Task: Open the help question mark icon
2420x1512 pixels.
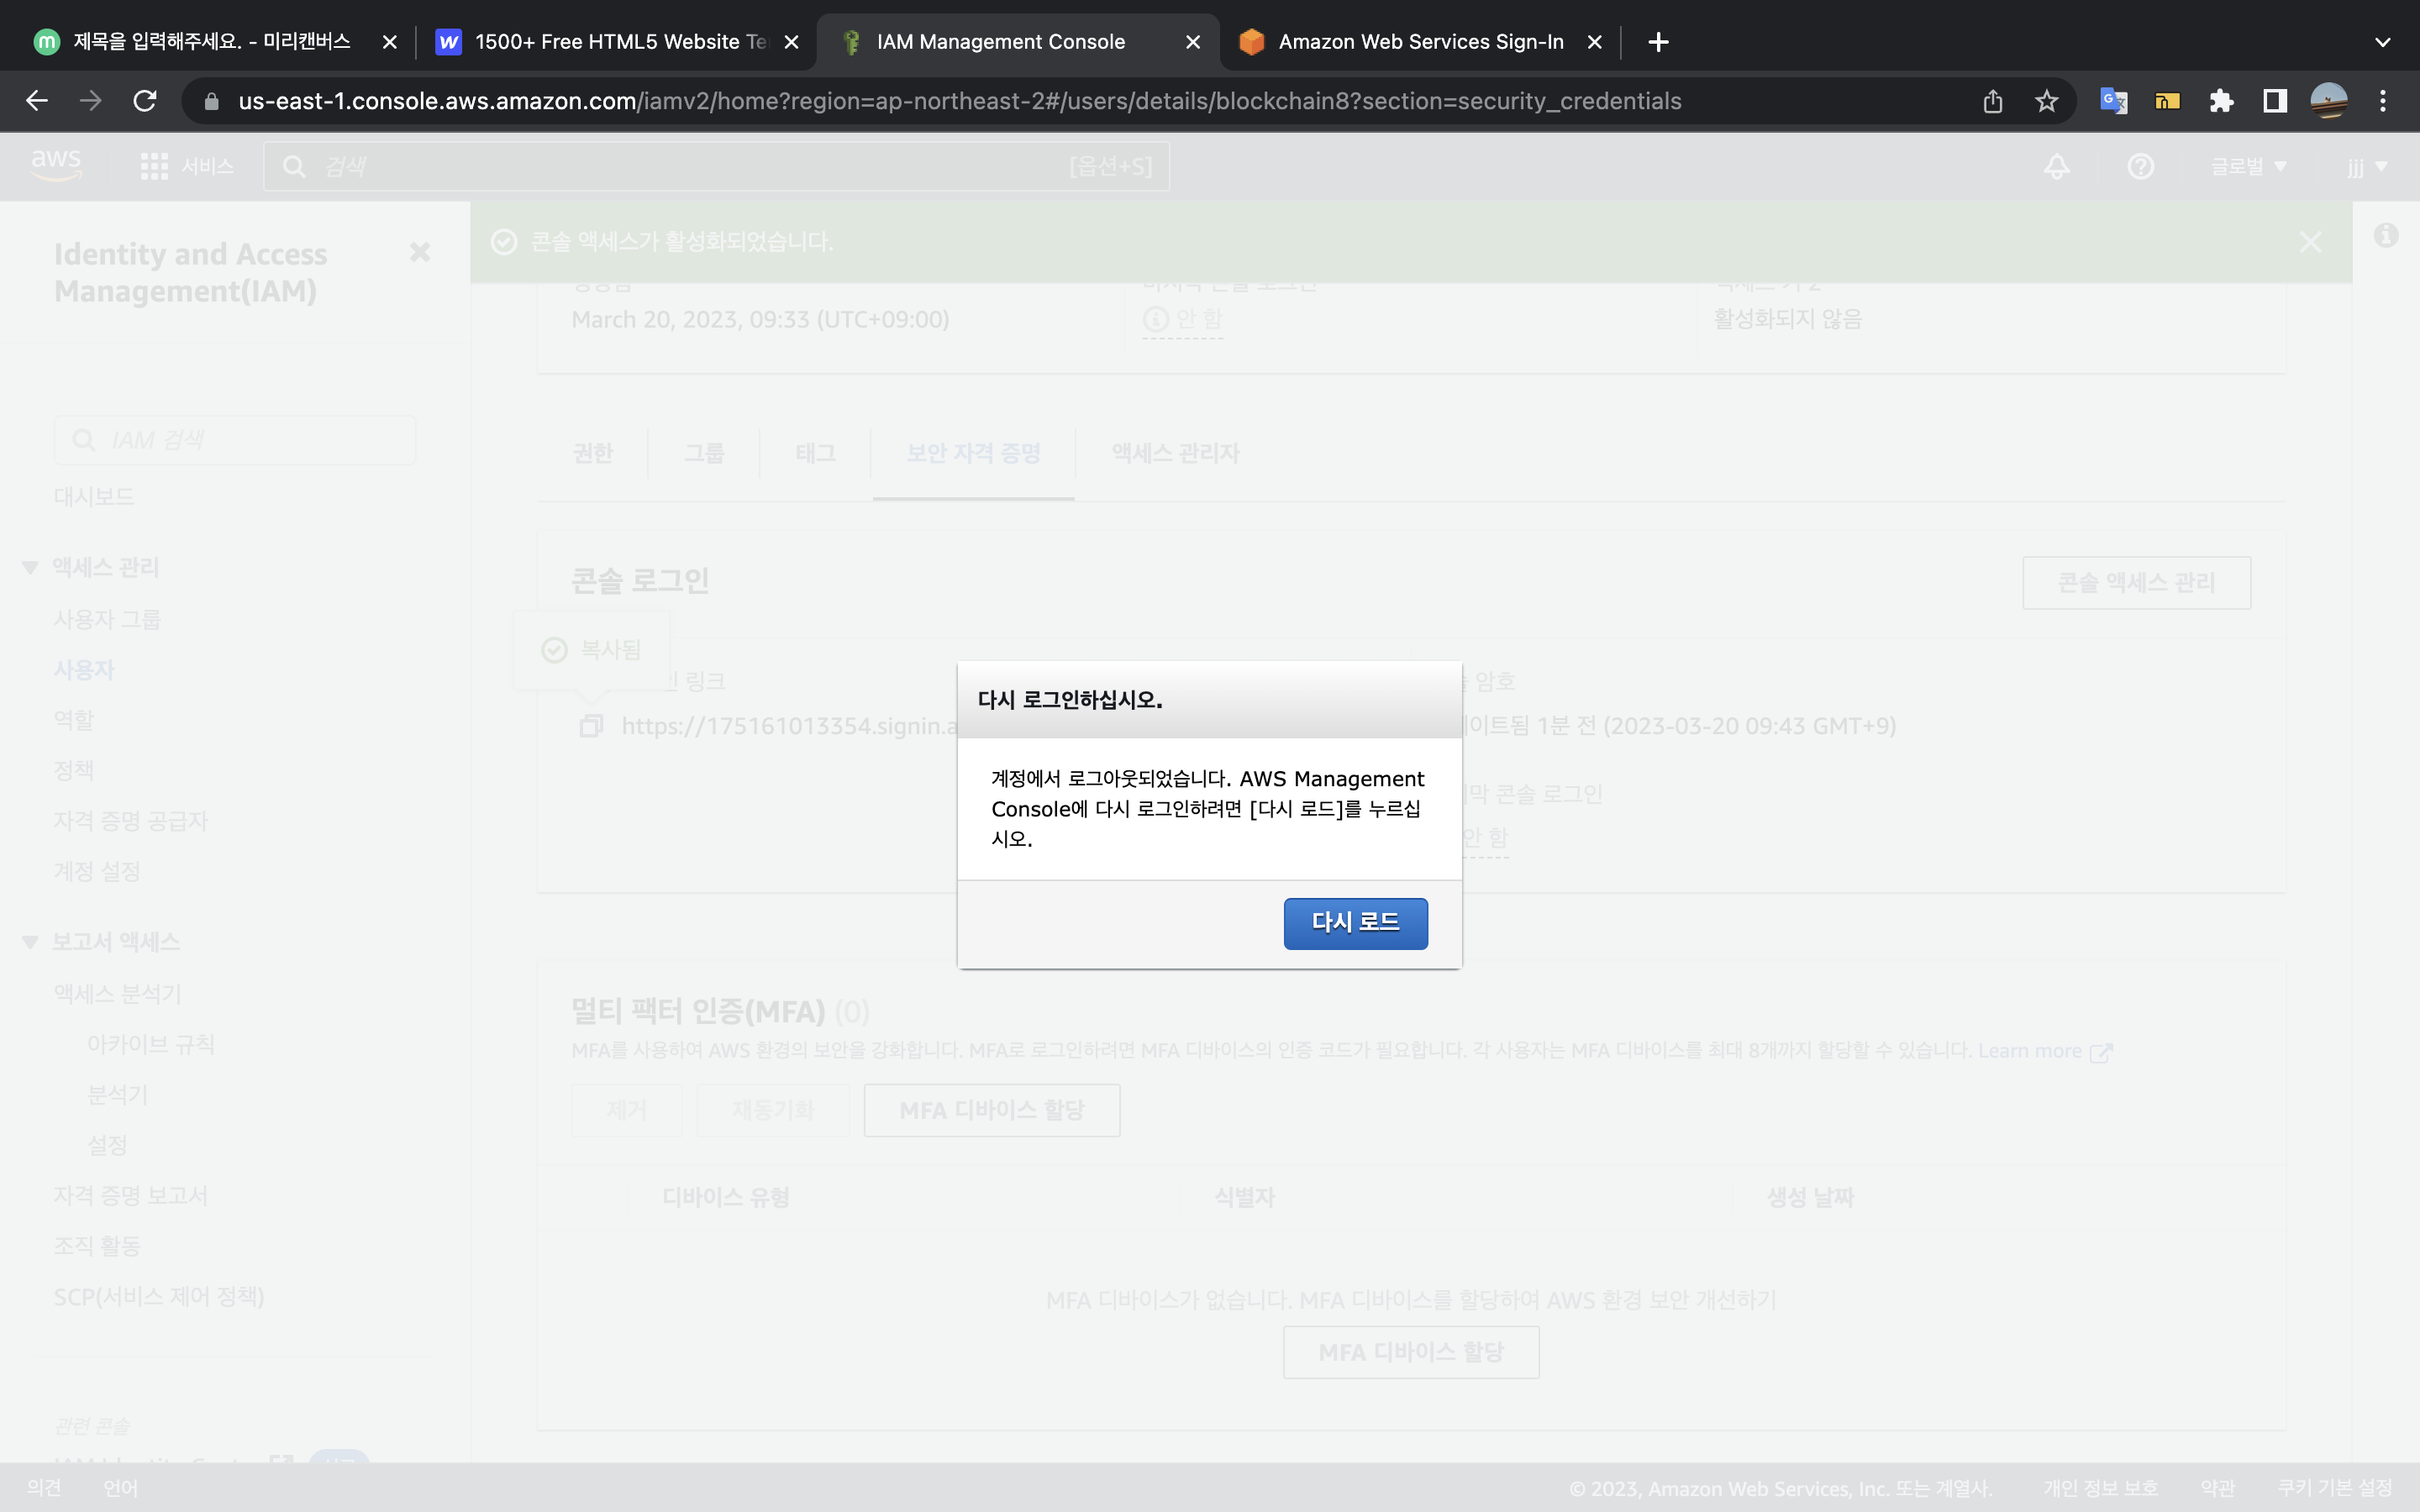Action: [x=2140, y=166]
